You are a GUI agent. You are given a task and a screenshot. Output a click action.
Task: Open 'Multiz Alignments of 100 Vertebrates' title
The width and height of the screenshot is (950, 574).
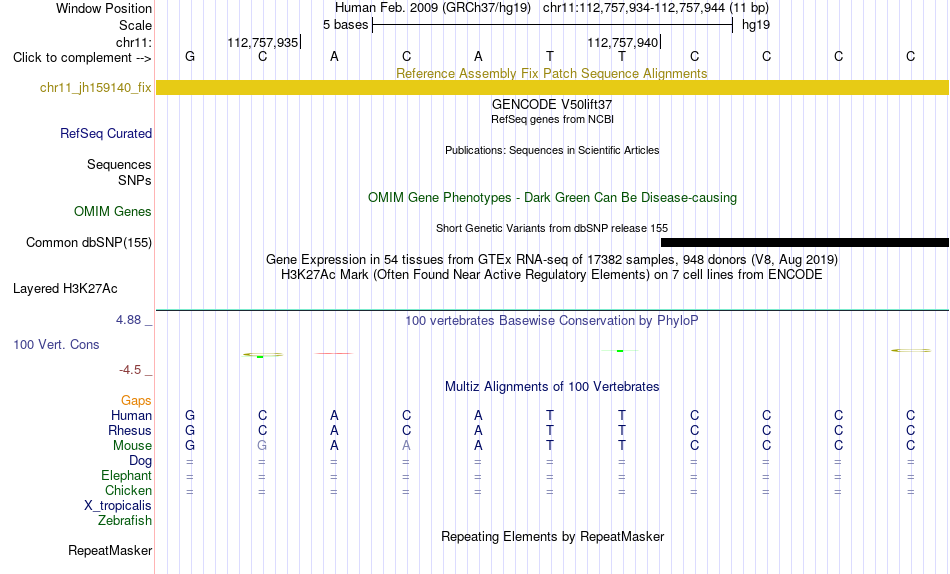[552, 387]
